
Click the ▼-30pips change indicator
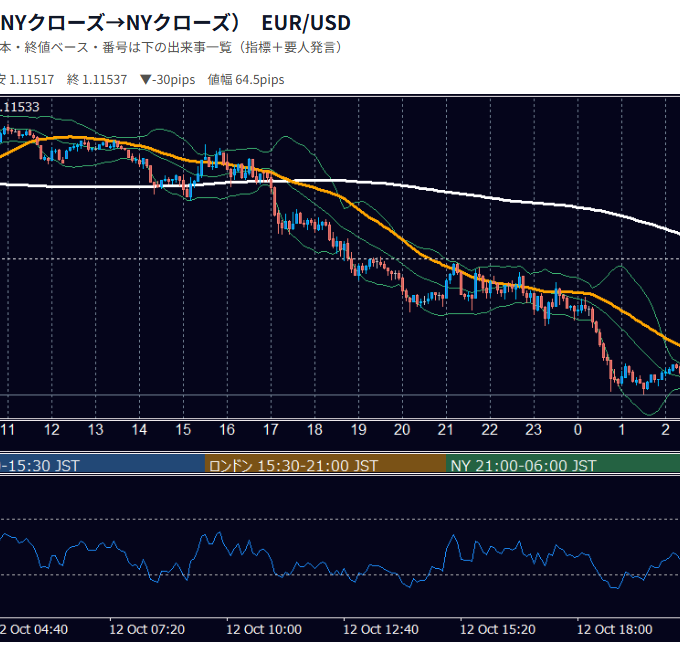(x=167, y=80)
